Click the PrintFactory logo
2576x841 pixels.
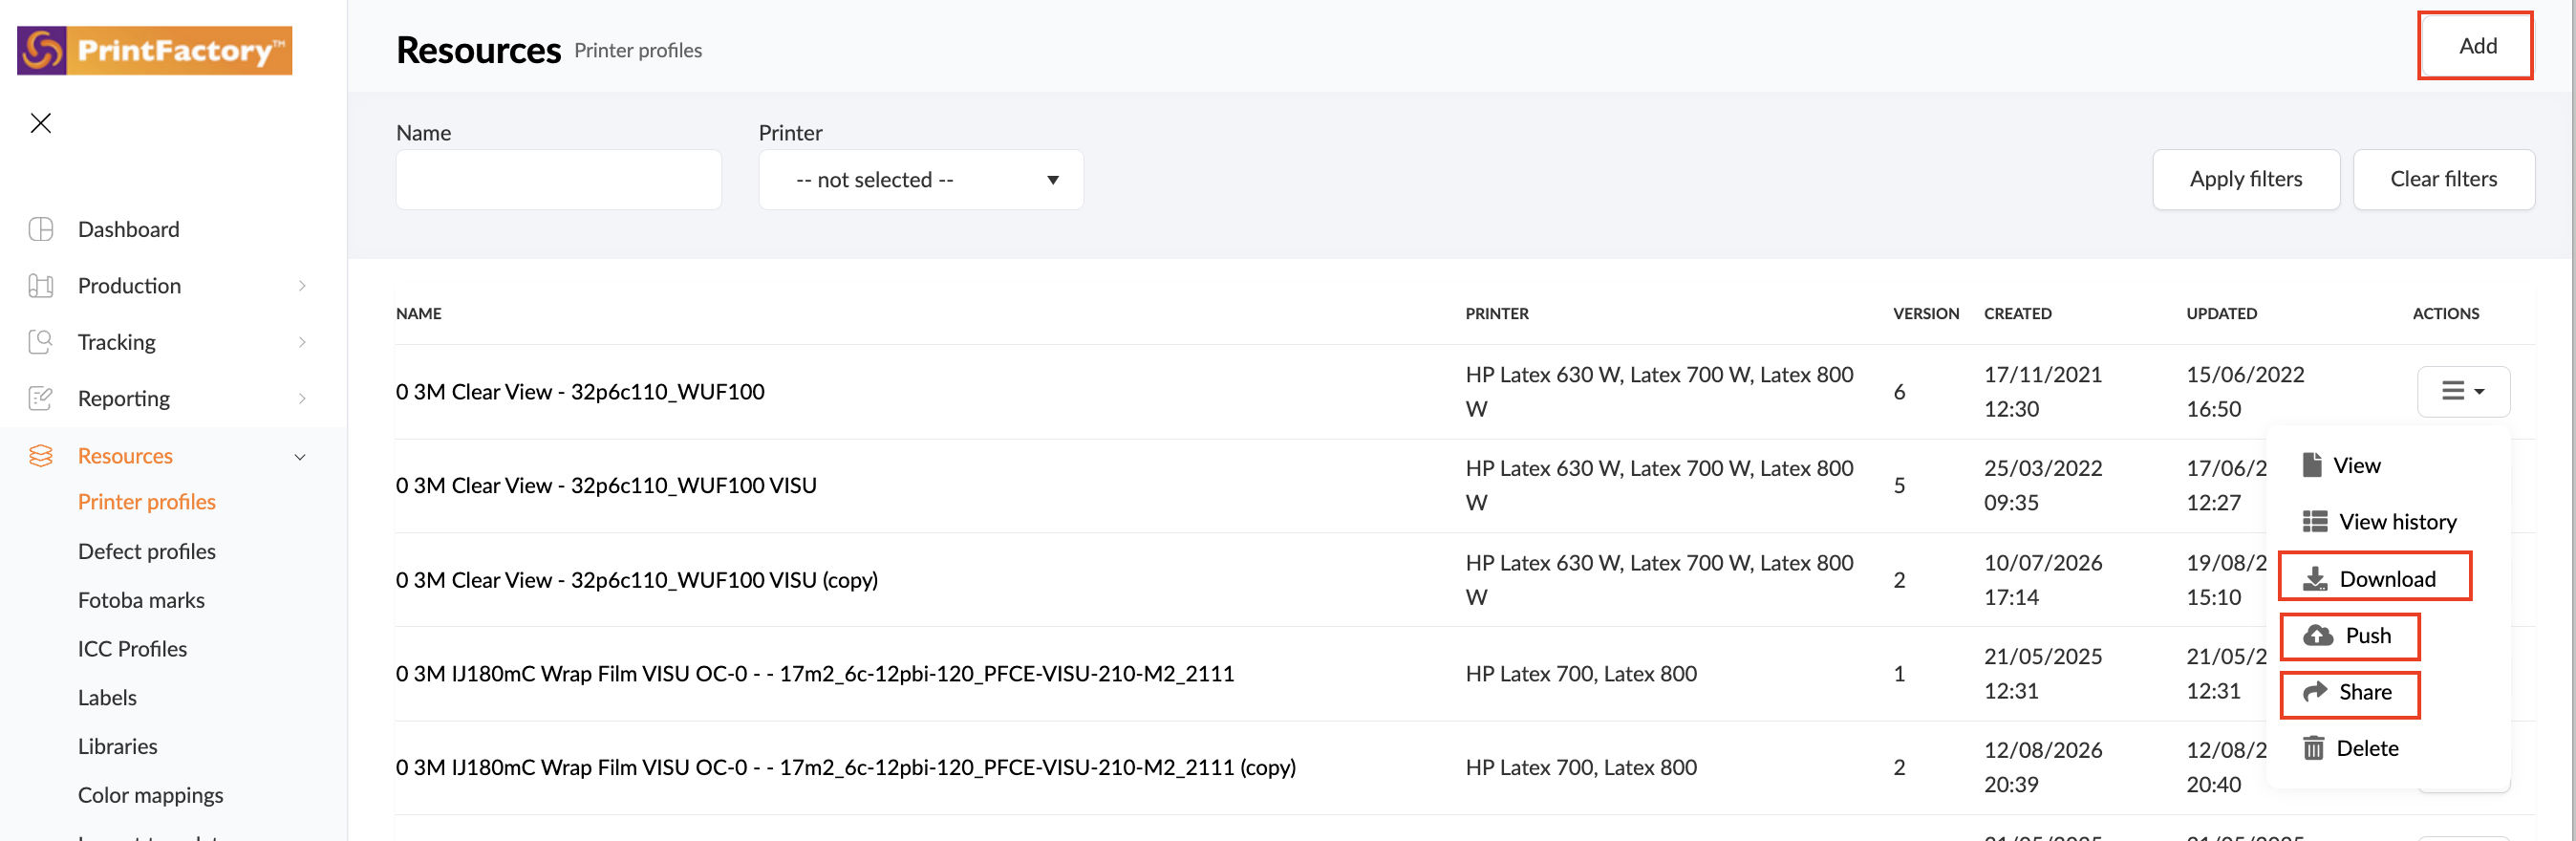tap(155, 50)
